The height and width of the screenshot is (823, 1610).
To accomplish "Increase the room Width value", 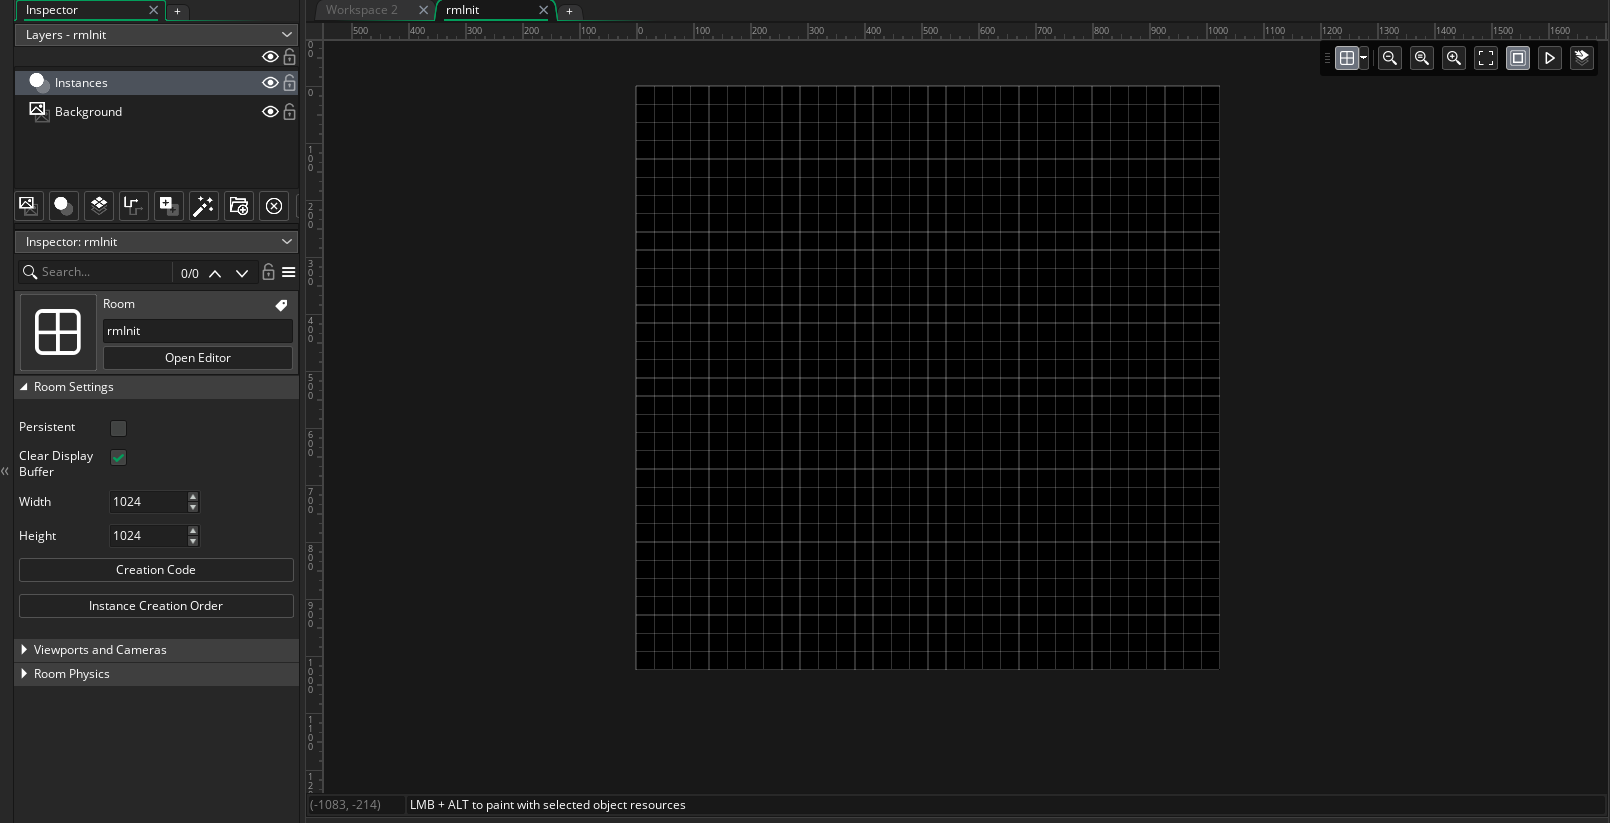I will coord(193,497).
